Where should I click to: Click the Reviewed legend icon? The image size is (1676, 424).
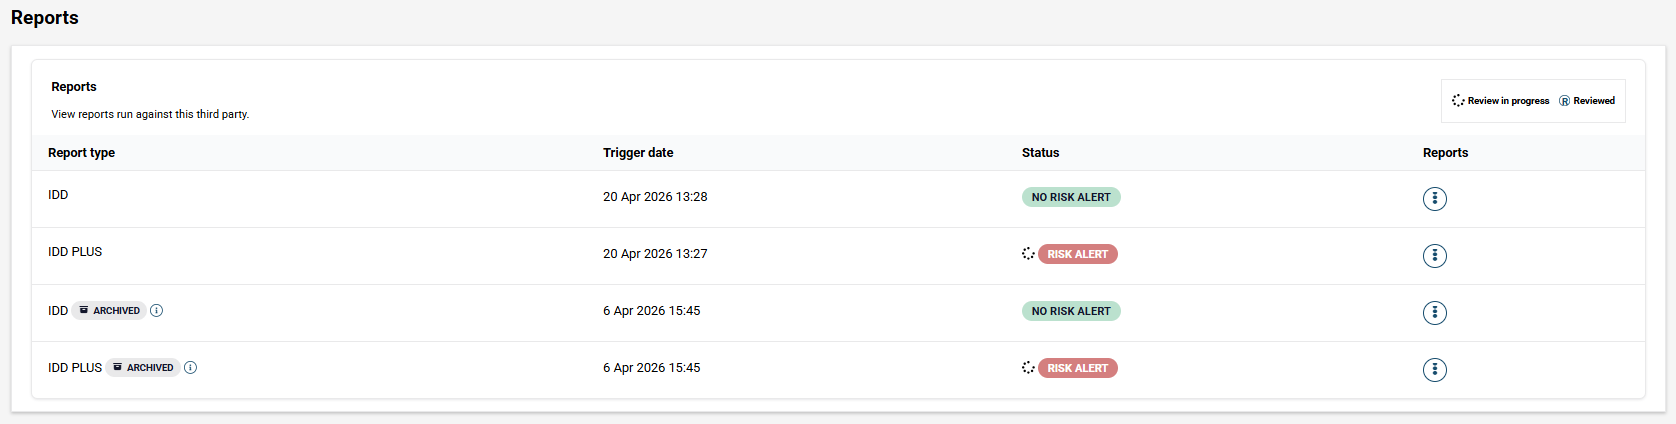[1564, 100]
